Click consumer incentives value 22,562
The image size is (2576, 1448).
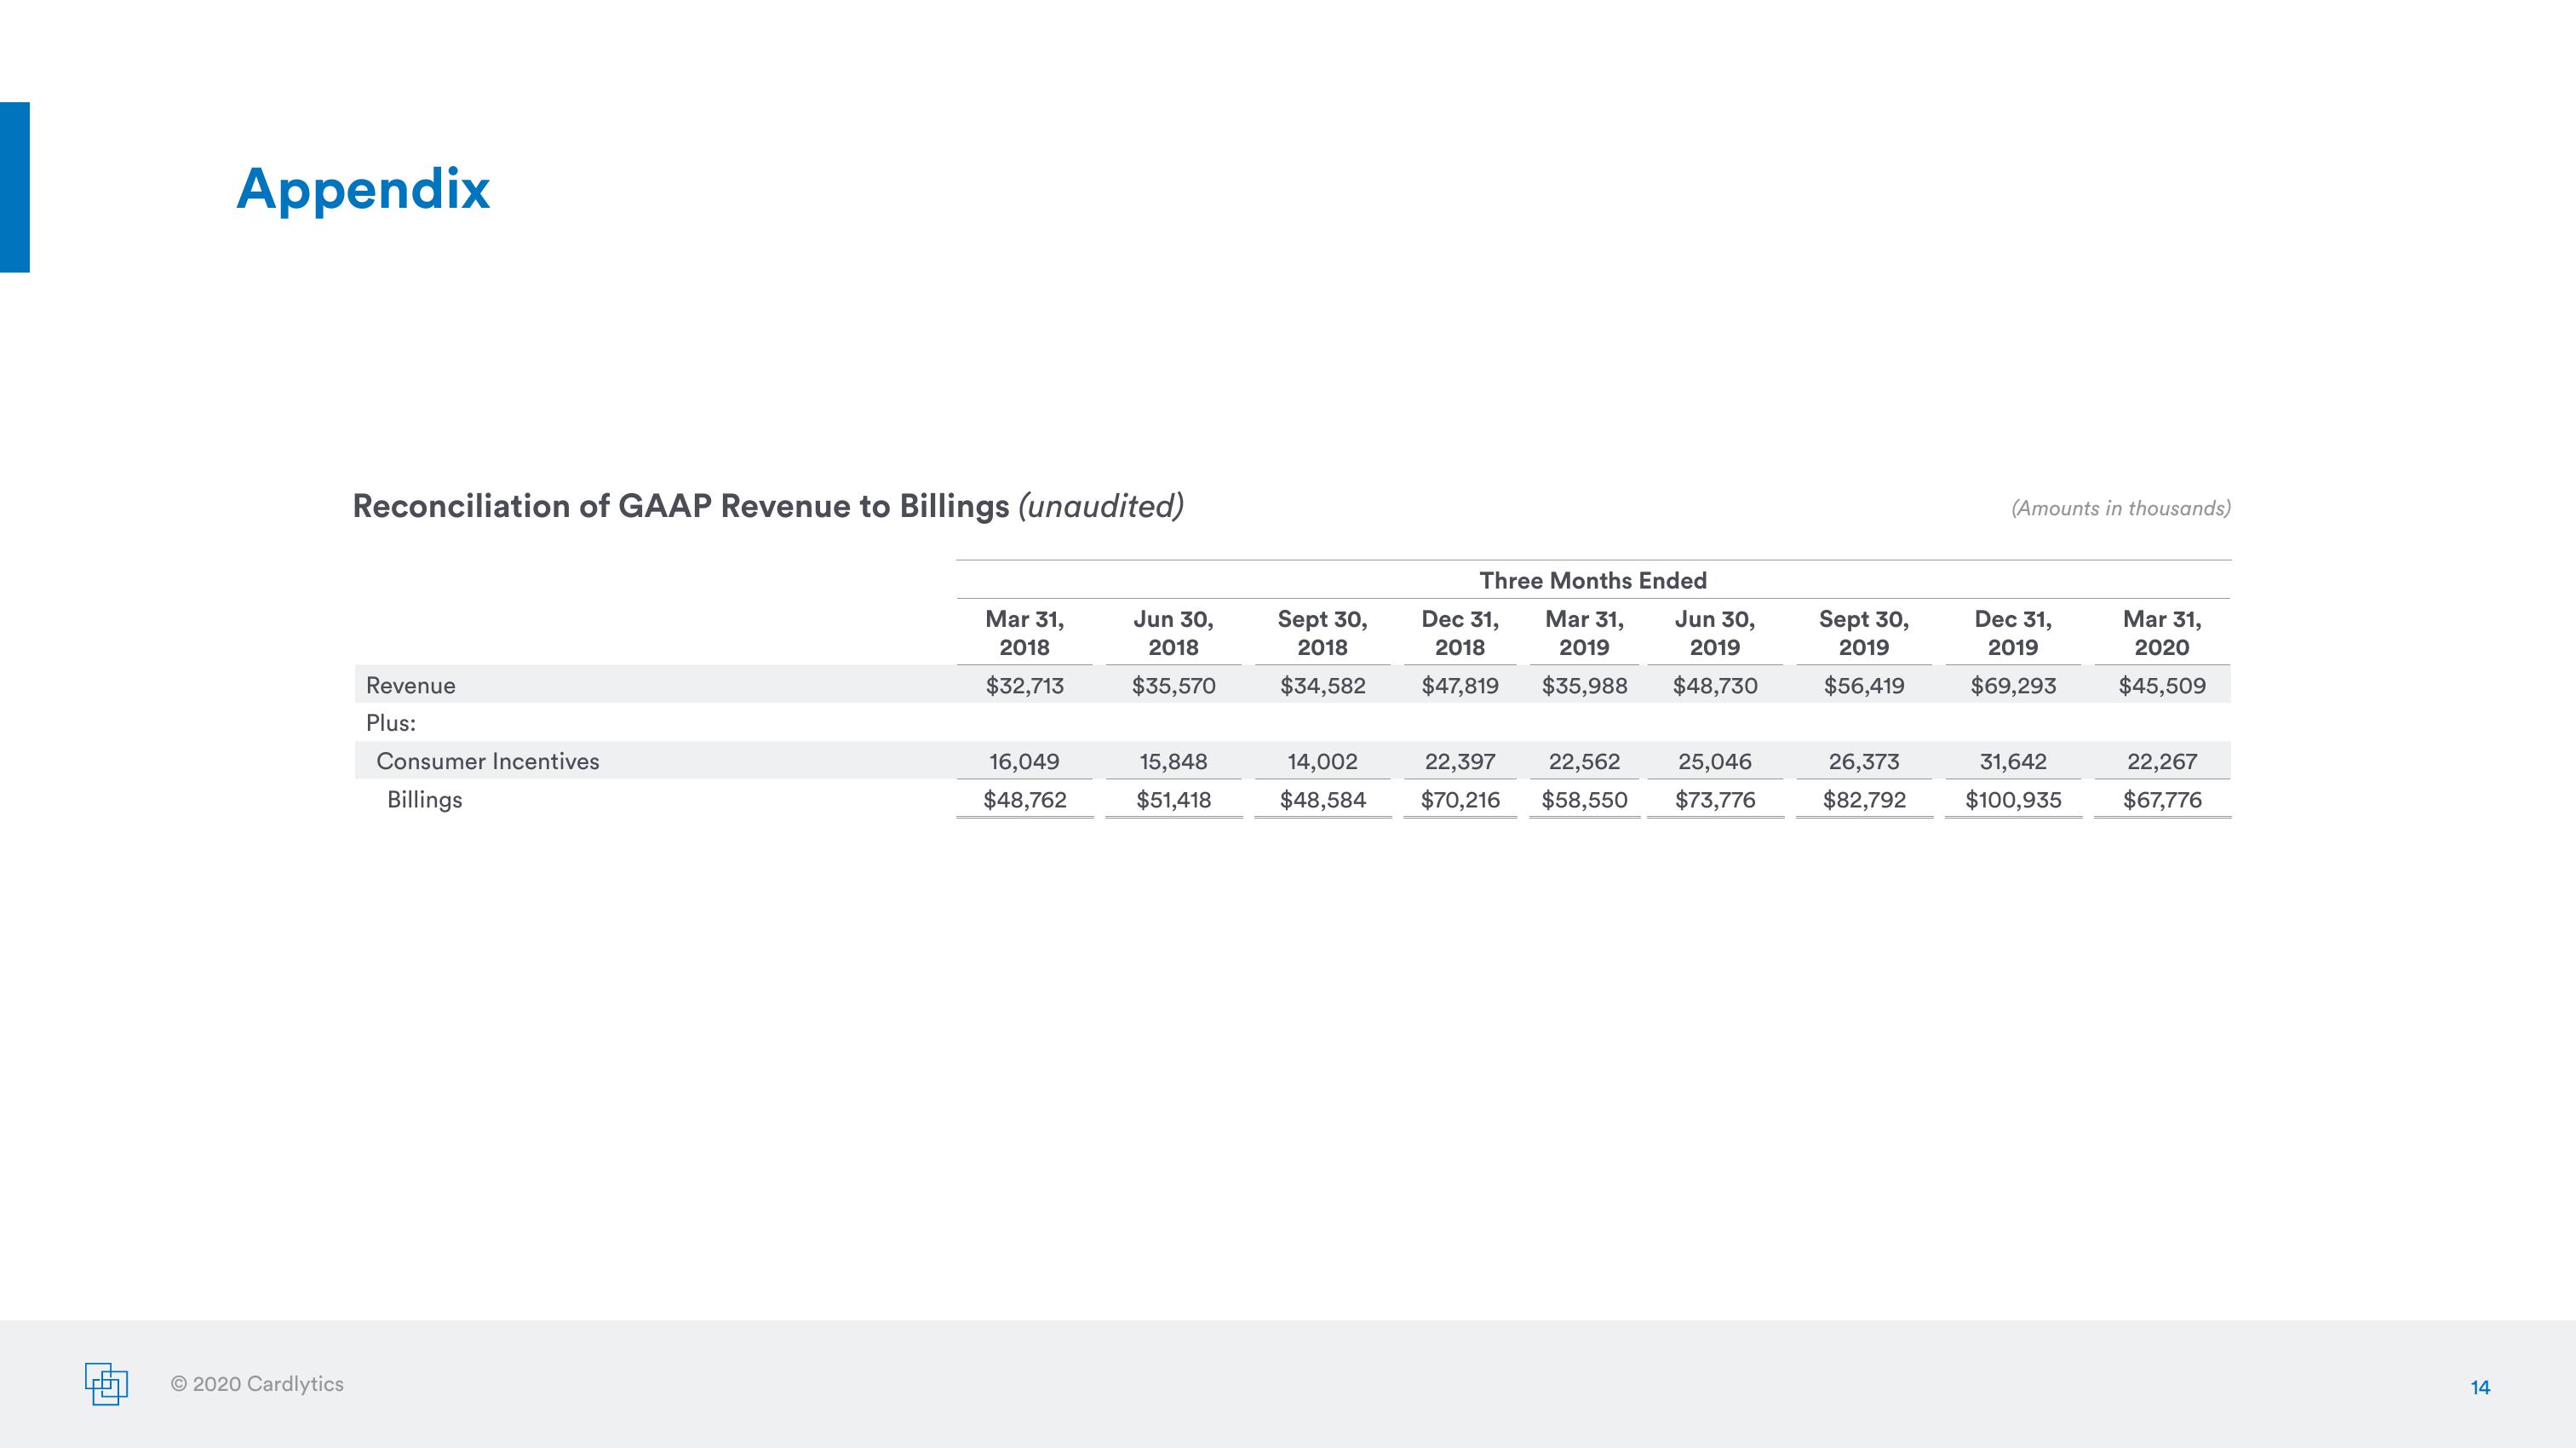tap(1584, 761)
